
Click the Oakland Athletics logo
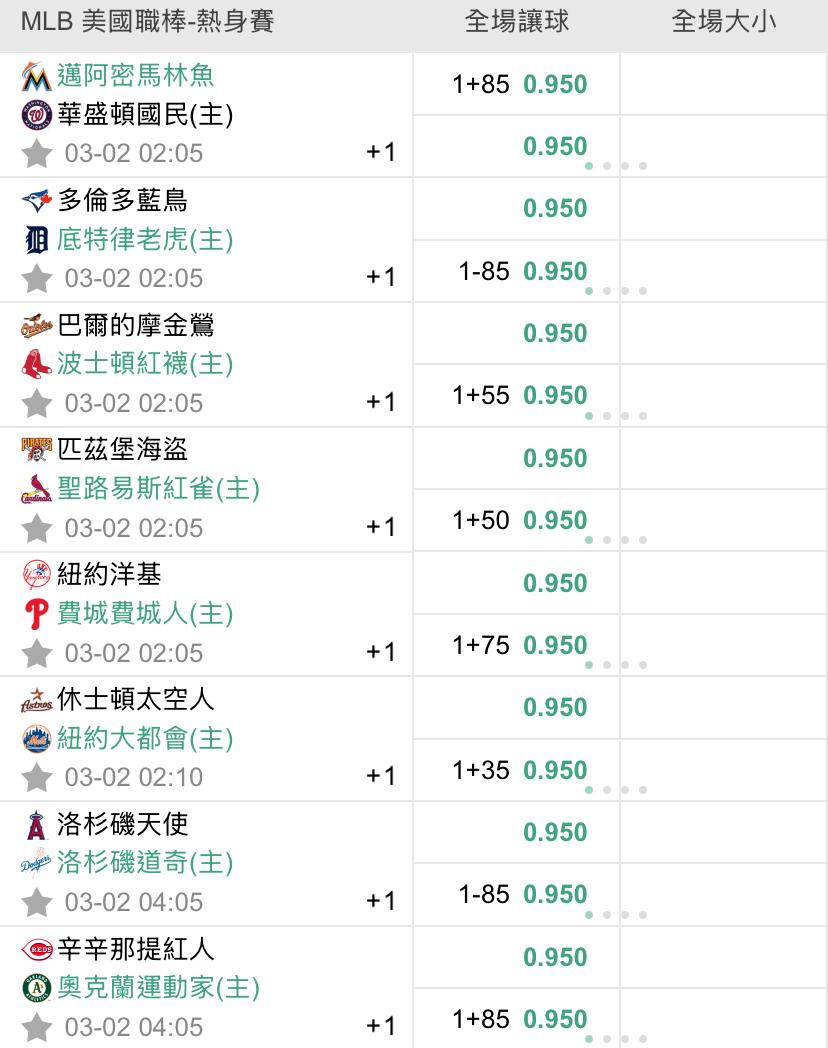pos(36,988)
